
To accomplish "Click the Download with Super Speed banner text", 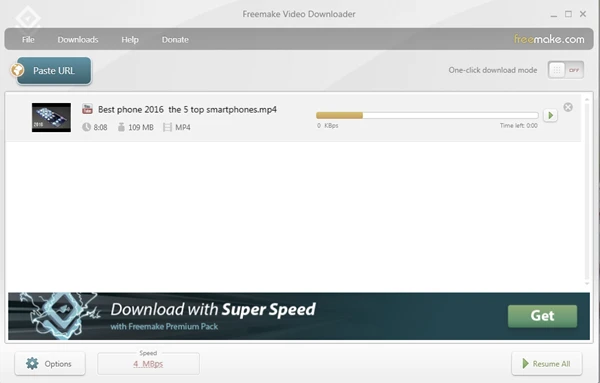I will [213, 310].
